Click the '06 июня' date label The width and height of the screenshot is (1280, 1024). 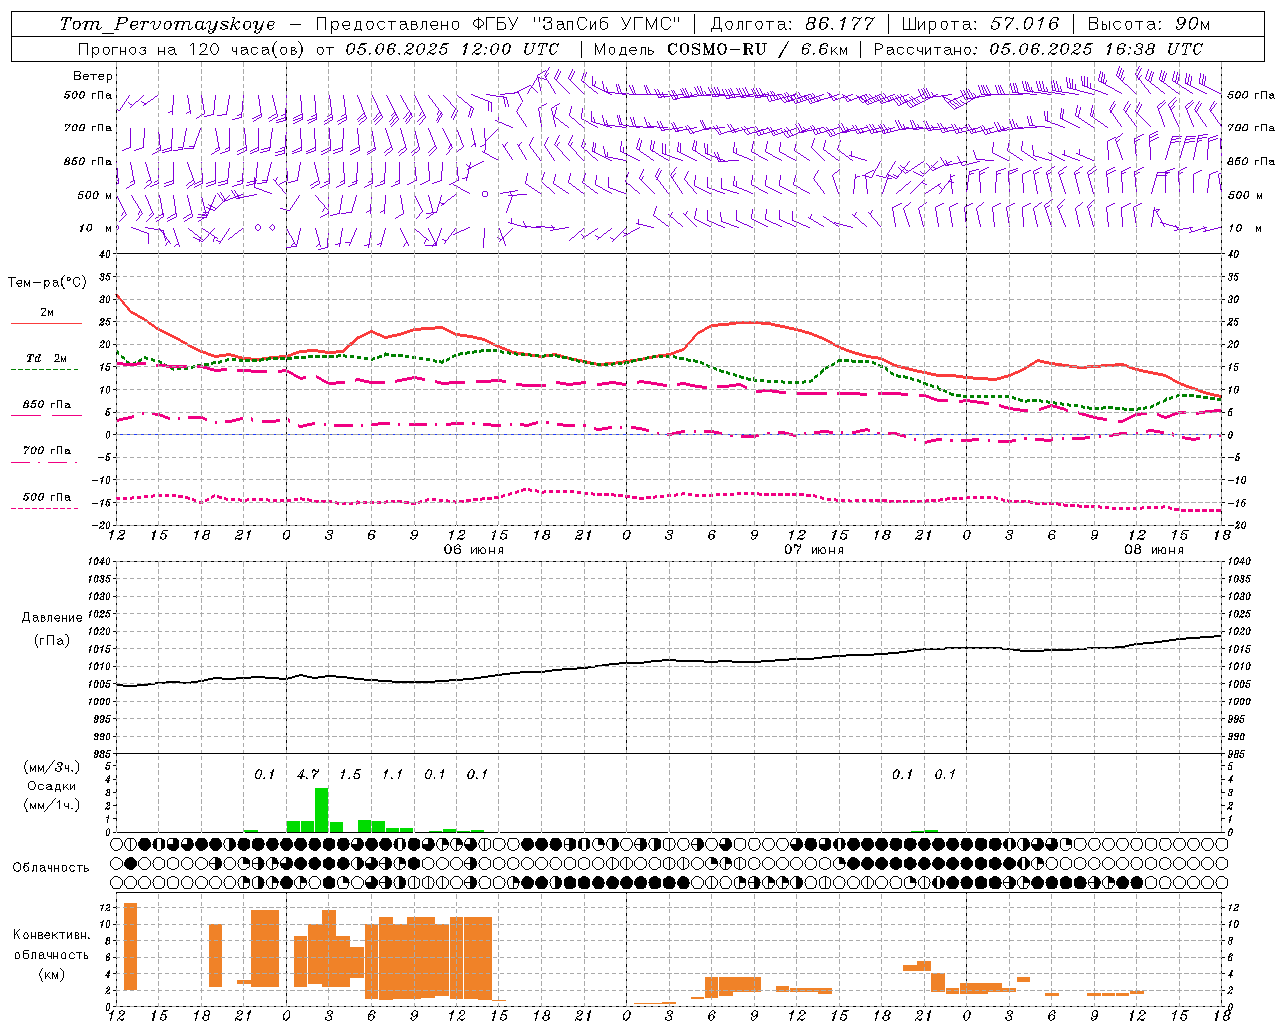coord(474,550)
